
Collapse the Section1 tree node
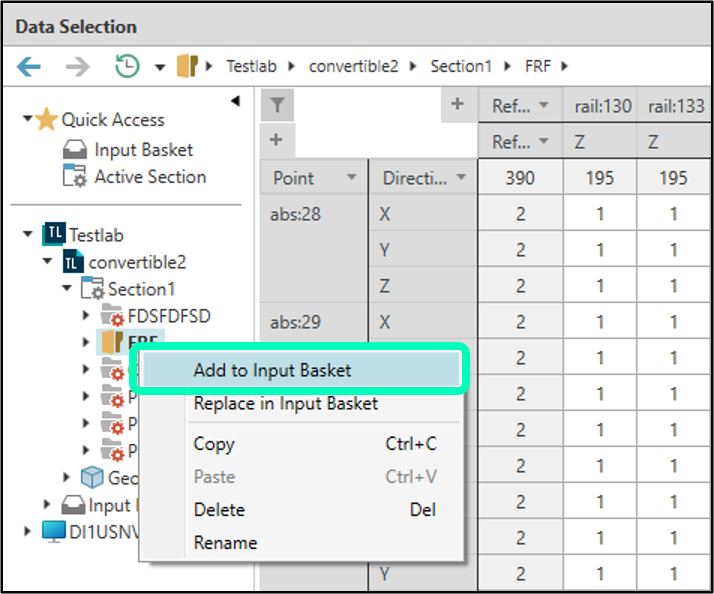[x=67, y=289]
